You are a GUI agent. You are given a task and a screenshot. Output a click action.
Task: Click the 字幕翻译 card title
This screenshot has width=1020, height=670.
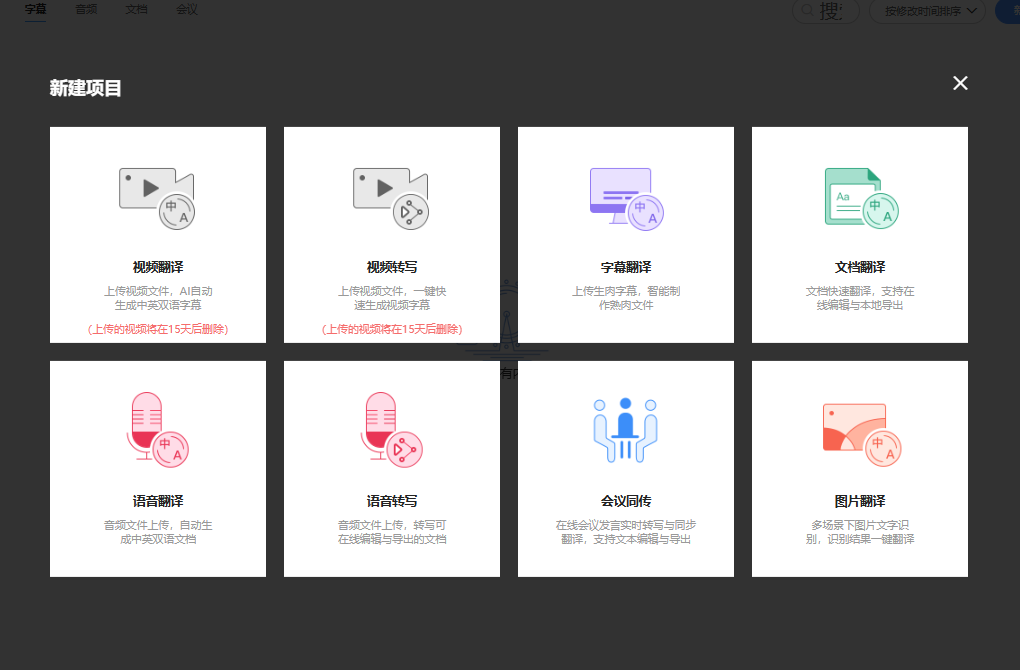tap(626, 267)
